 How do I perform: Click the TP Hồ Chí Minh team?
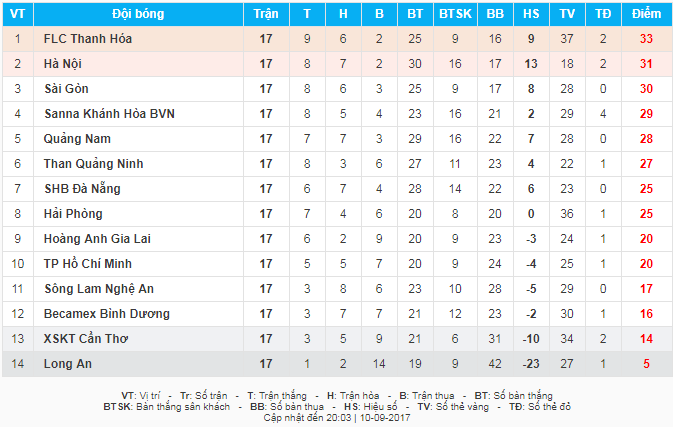[89, 263]
